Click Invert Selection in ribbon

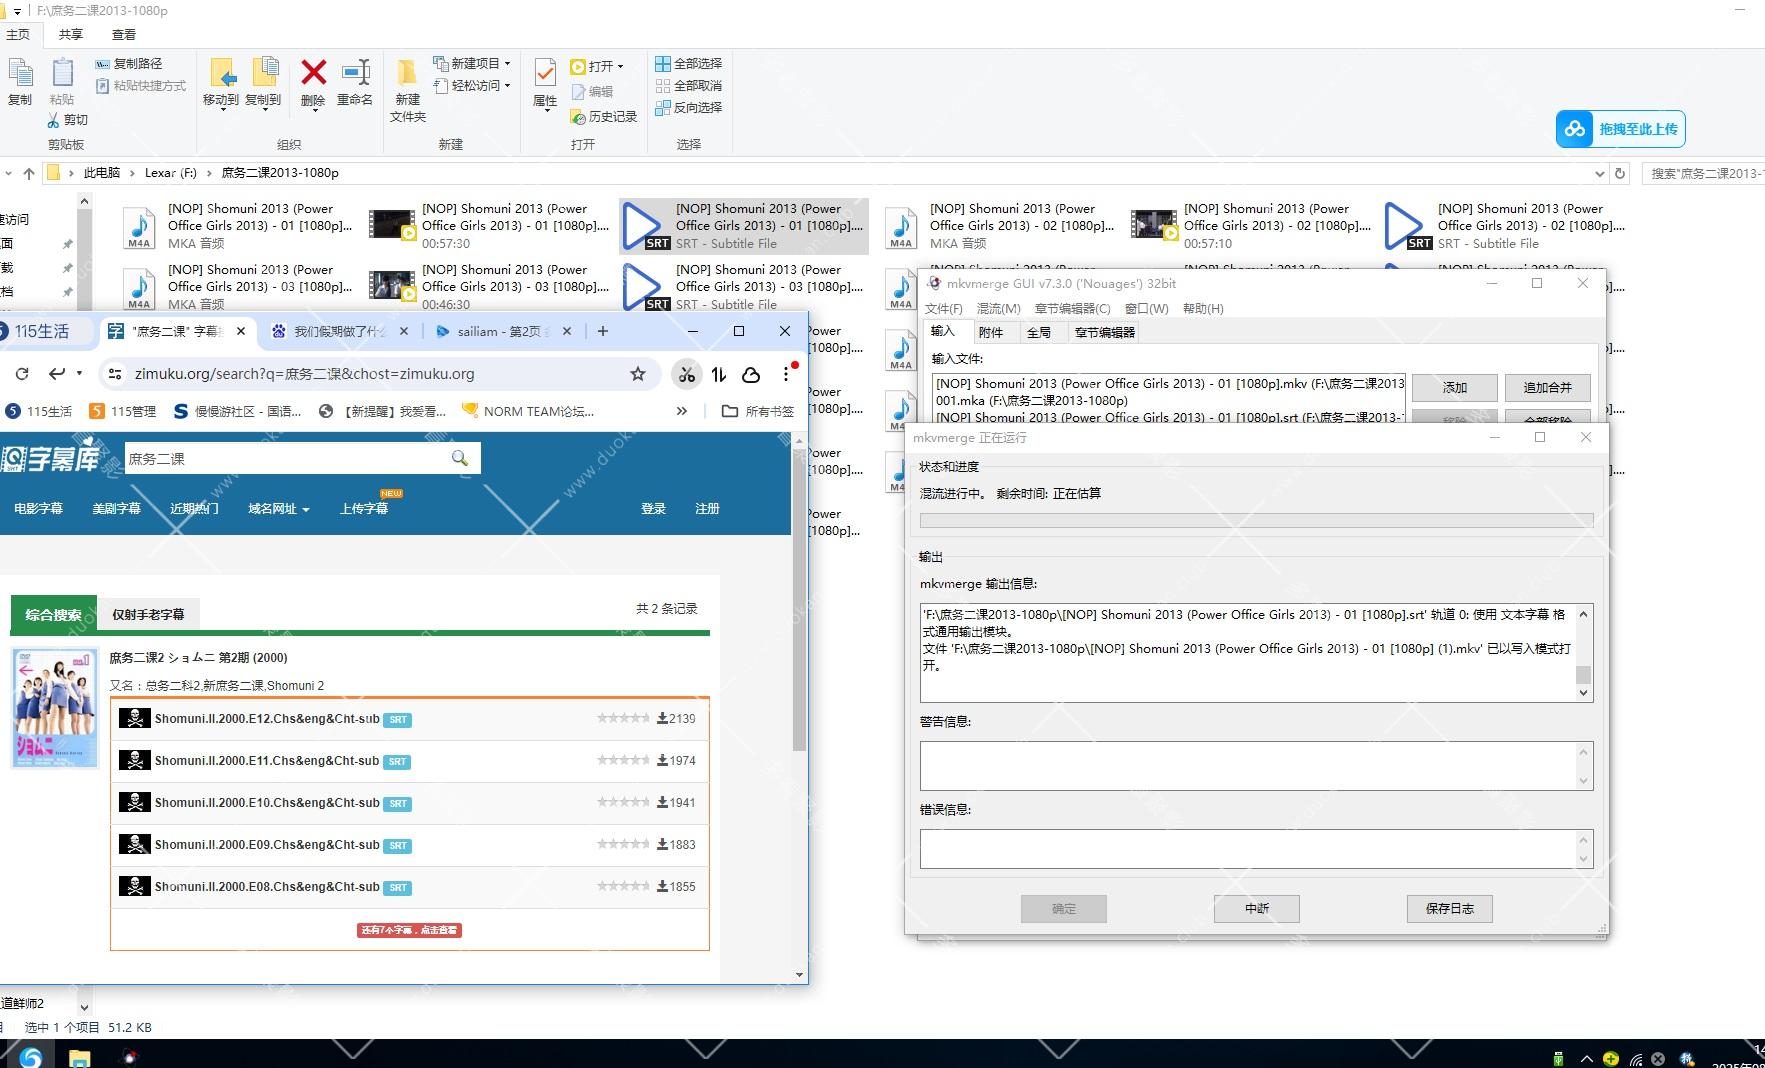pos(688,107)
